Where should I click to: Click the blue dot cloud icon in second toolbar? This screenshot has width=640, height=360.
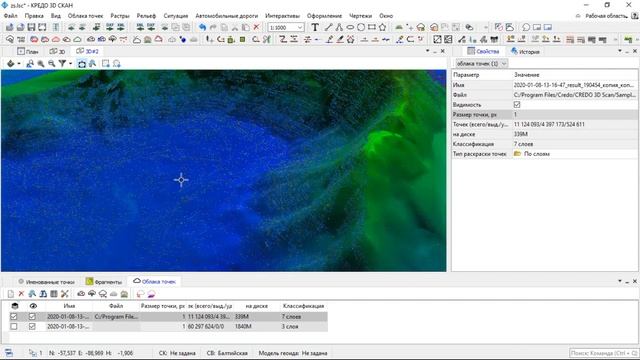[x=182, y=40]
